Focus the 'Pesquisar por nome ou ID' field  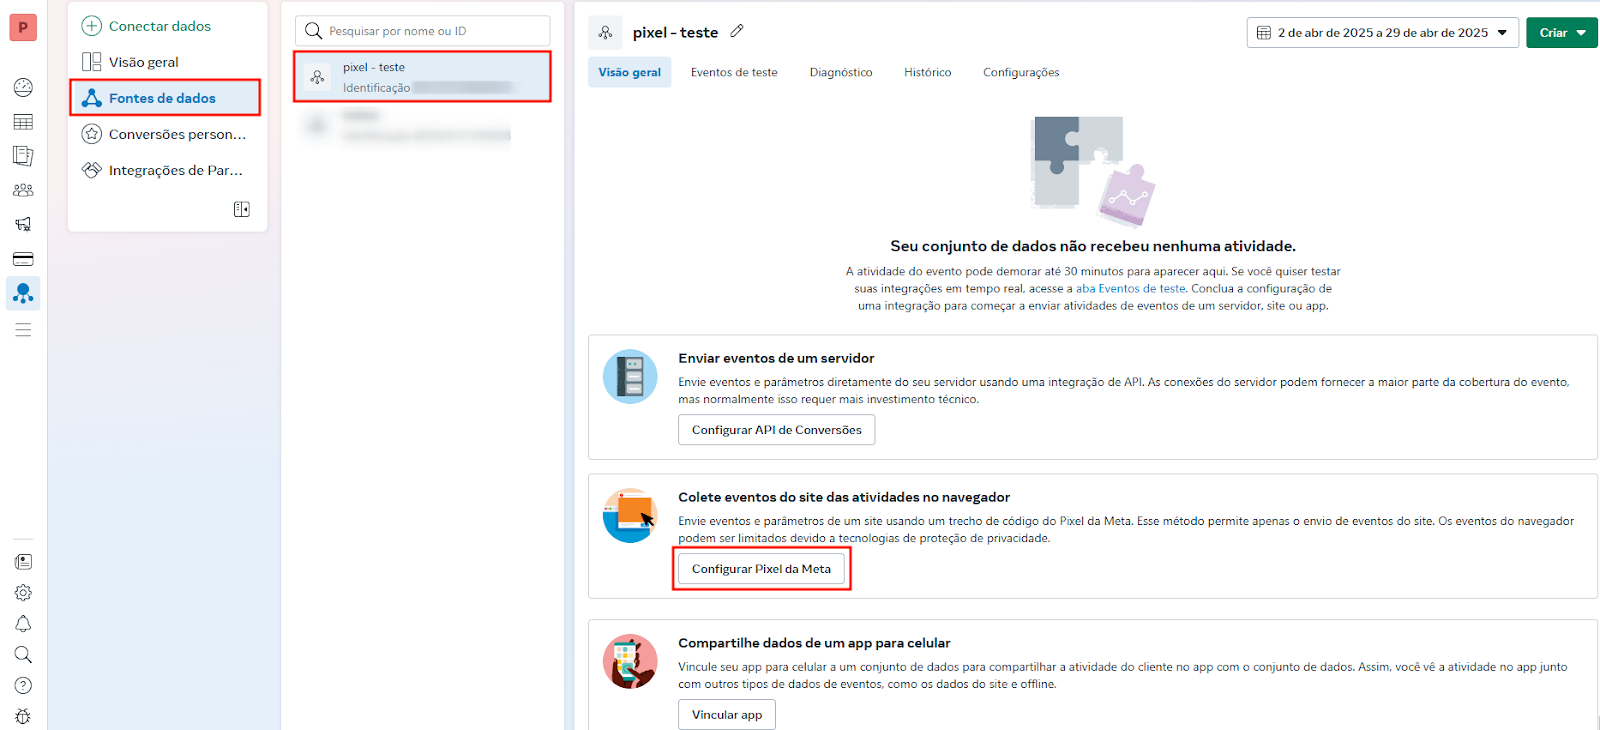[x=423, y=31]
